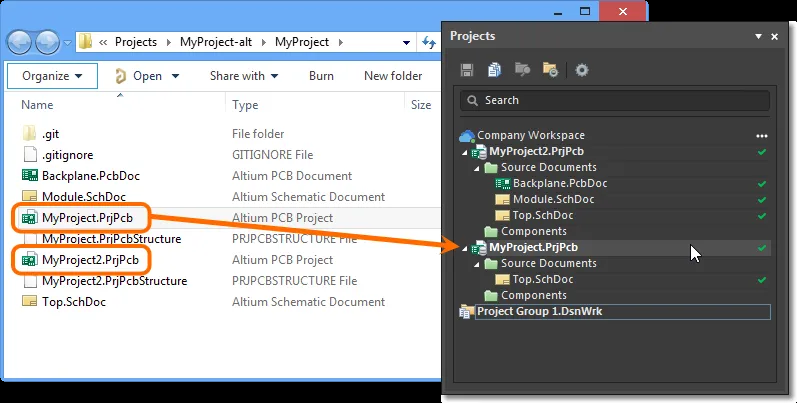Open the recent locations dropdown beside Forward
Image resolution: width=797 pixels, height=403 pixels.
click(68, 43)
